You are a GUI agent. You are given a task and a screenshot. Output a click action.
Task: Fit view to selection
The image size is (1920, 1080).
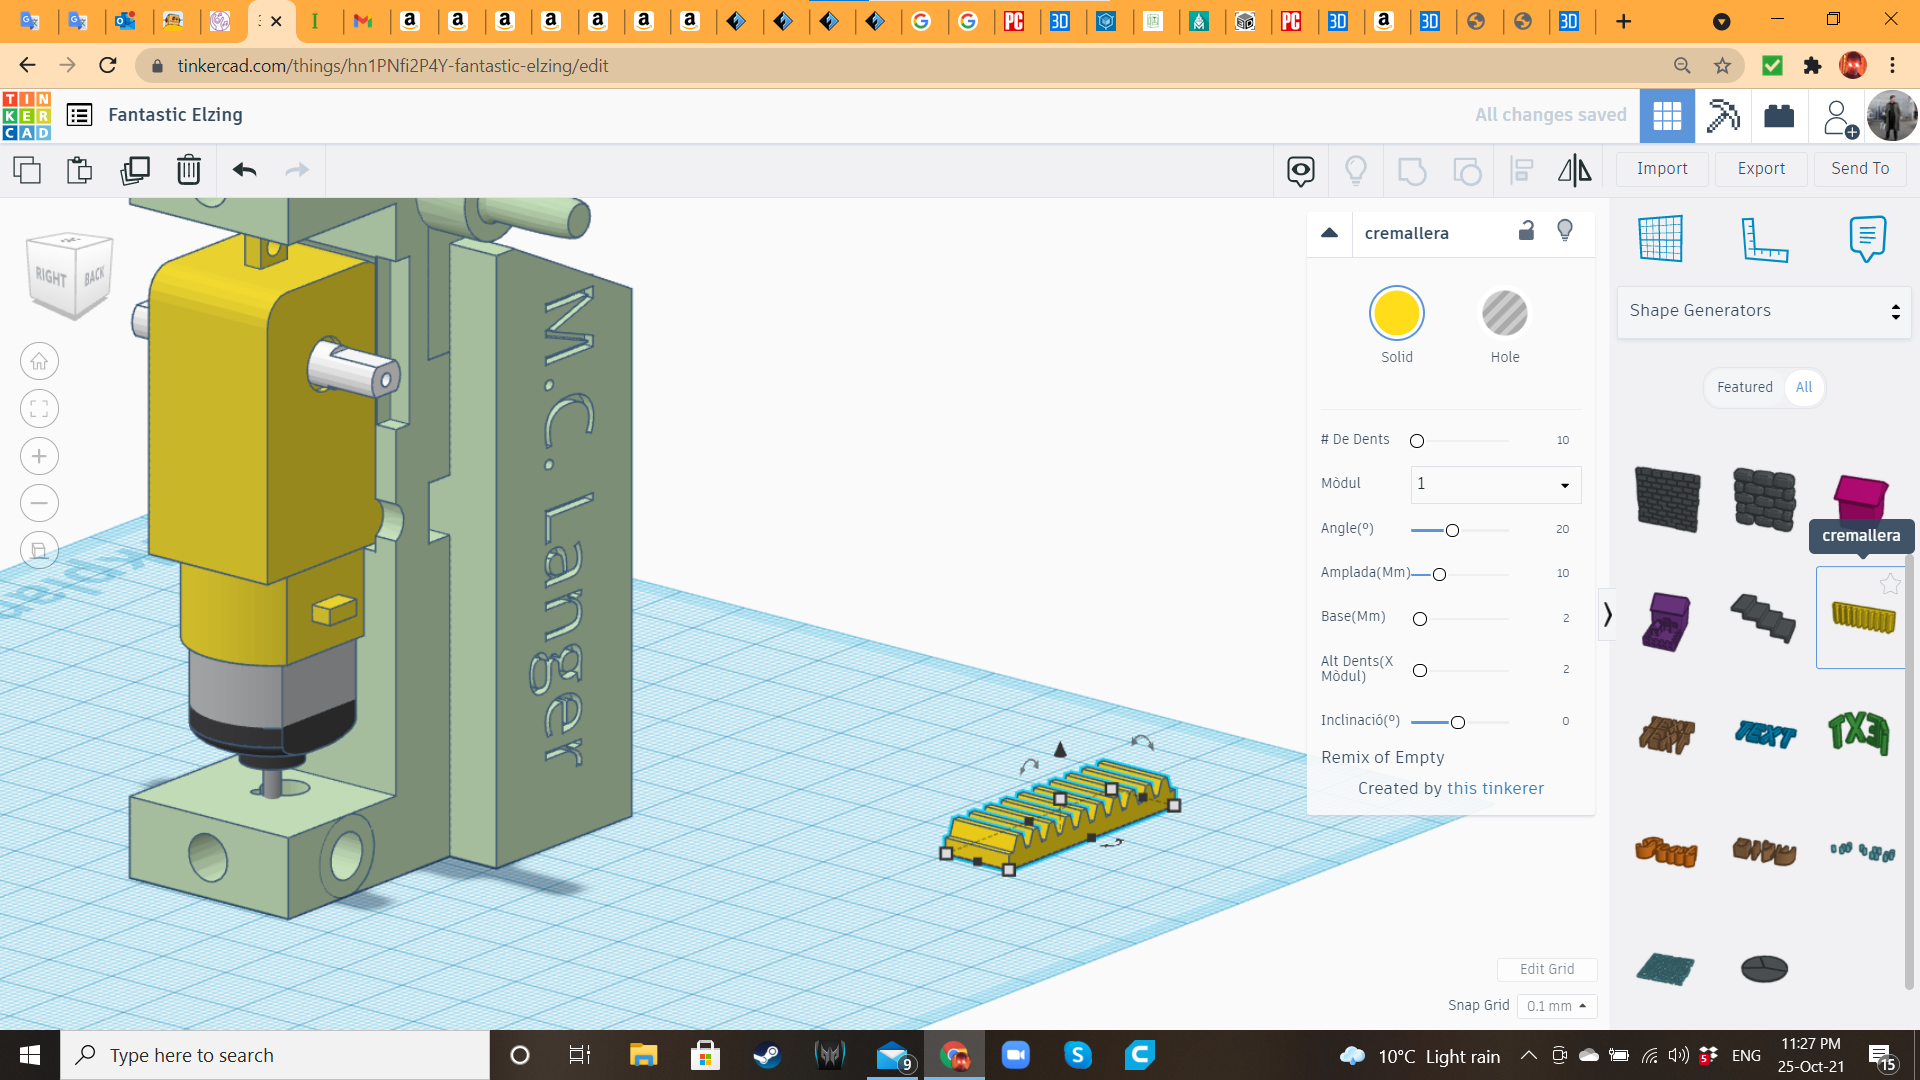[x=39, y=408]
